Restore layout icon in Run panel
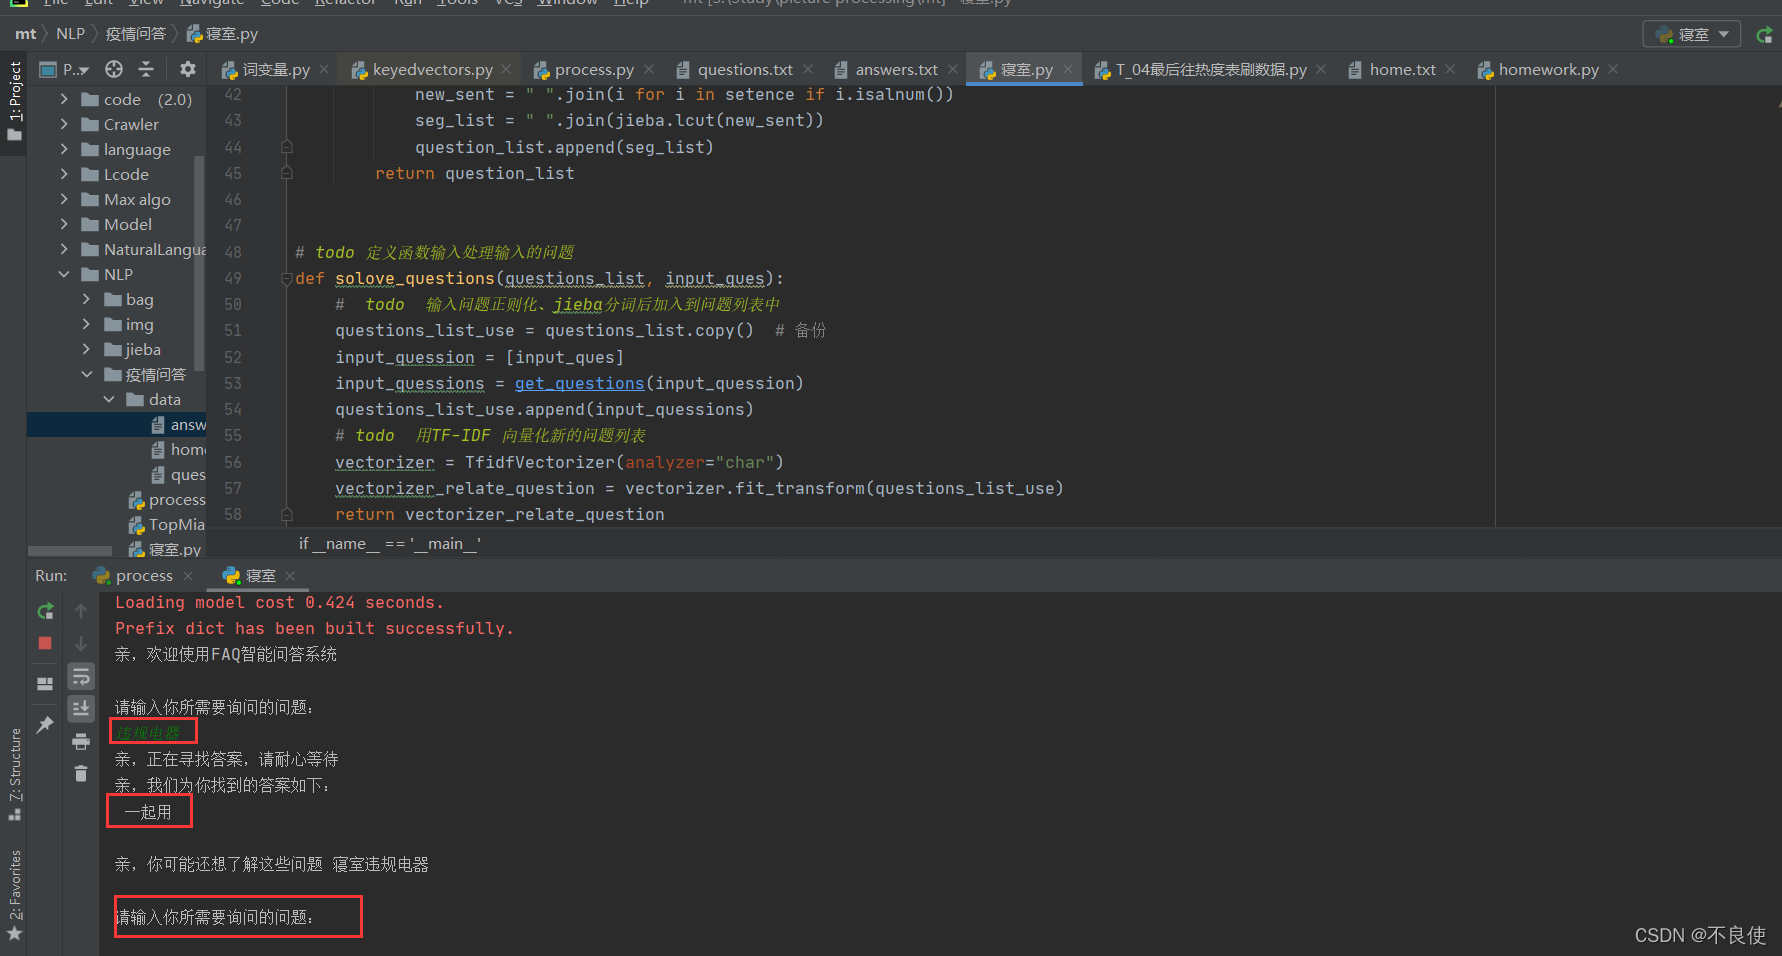The height and width of the screenshot is (956, 1782). (45, 684)
